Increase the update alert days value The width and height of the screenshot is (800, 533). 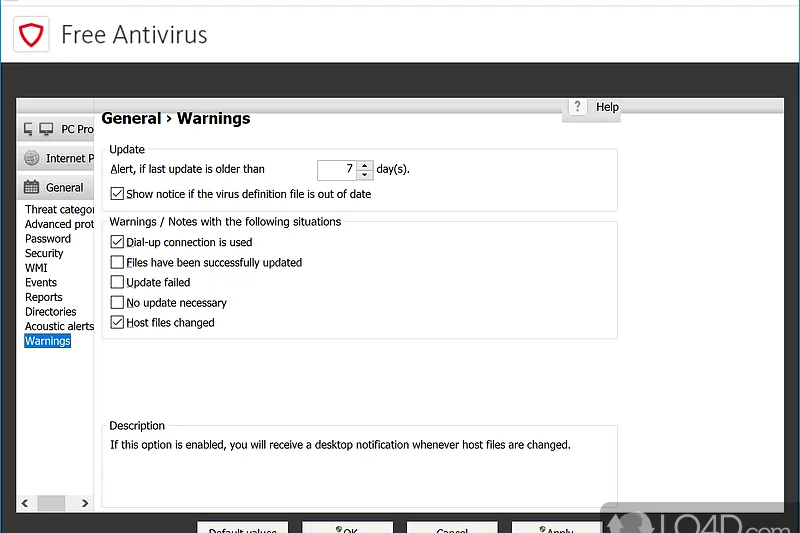click(365, 166)
